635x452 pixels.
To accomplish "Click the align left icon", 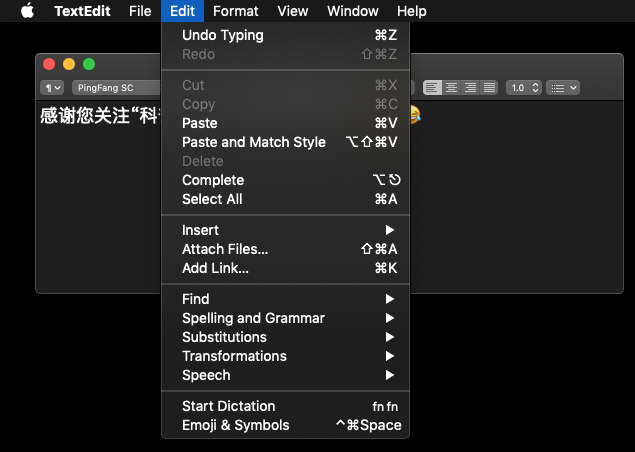I will click(x=433, y=87).
